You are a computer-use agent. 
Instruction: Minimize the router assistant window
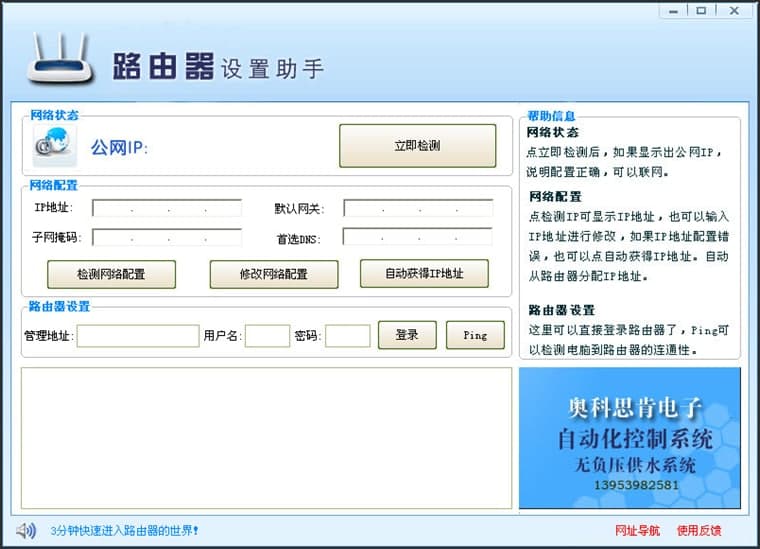pos(673,11)
